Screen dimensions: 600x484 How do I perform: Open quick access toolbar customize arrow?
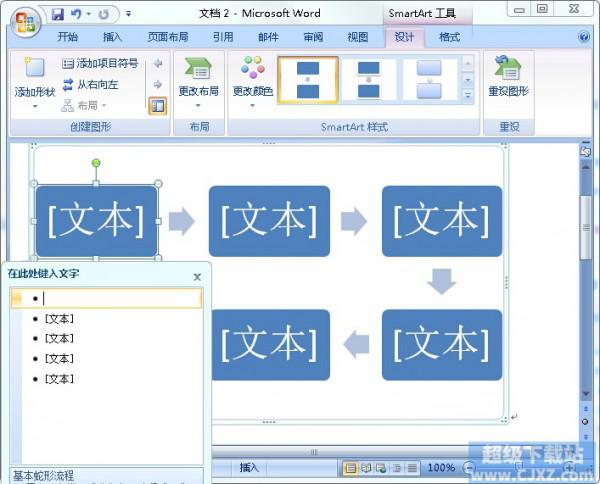[x=129, y=14]
